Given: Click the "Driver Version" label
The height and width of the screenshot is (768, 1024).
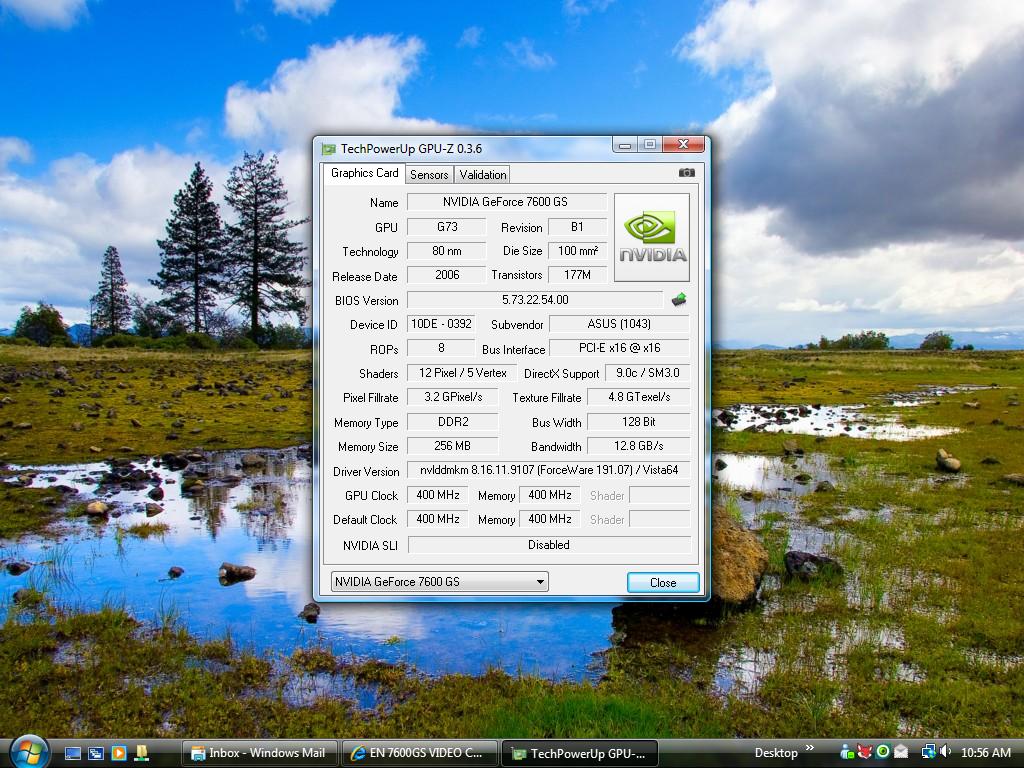Looking at the screenshot, I should click(x=366, y=472).
